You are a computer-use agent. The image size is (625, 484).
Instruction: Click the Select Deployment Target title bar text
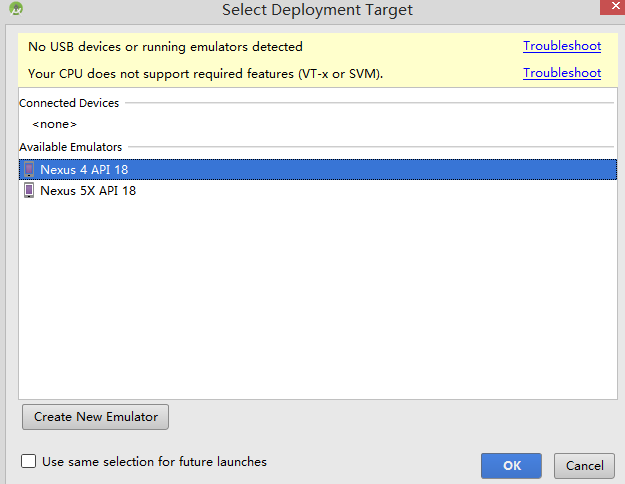pos(317,10)
